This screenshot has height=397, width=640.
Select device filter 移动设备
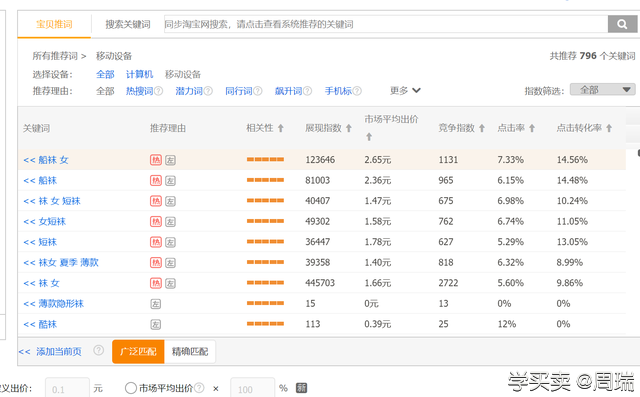click(183, 74)
